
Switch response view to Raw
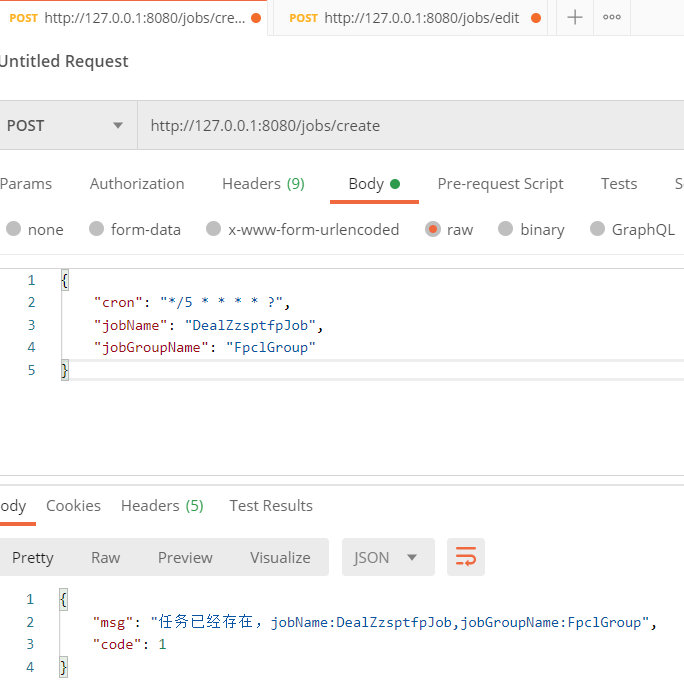(106, 557)
